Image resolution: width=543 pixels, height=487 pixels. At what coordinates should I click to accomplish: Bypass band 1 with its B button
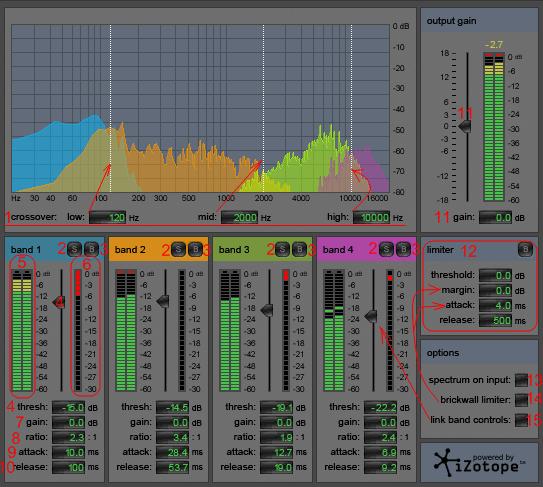tap(91, 249)
